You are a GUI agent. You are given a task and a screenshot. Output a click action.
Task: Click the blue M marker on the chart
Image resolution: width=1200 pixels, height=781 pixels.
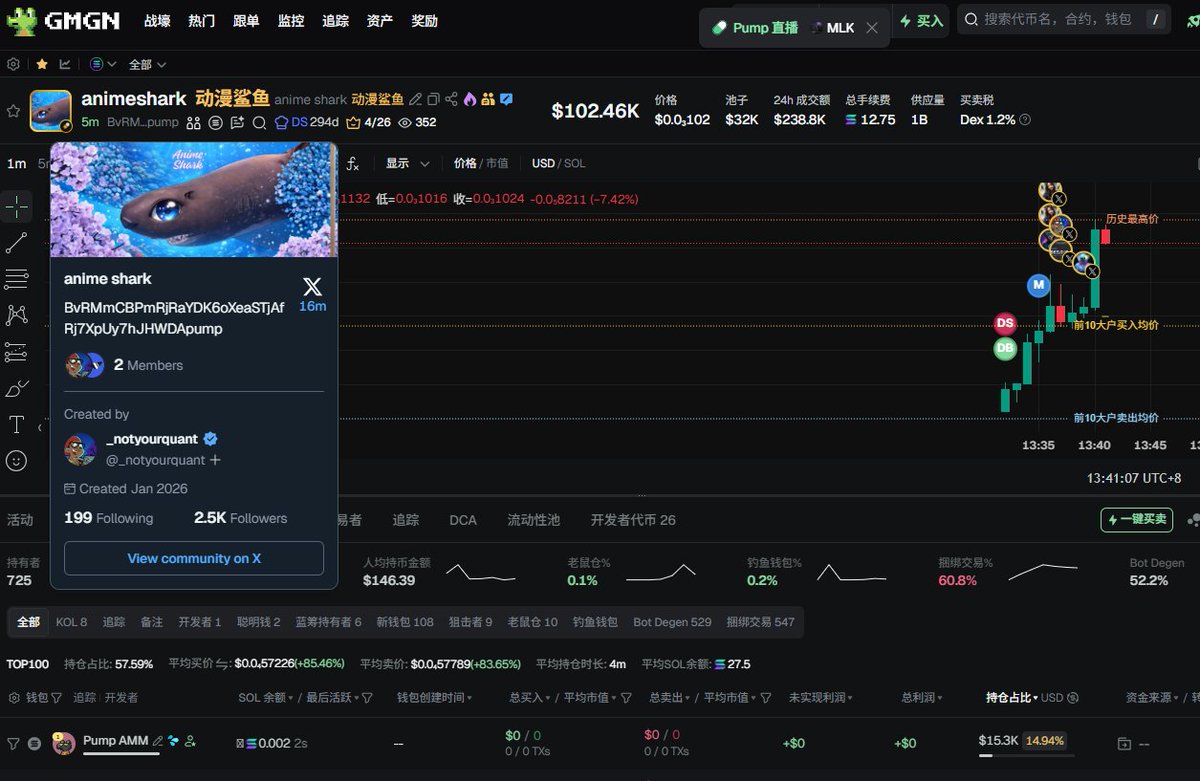pos(1039,285)
